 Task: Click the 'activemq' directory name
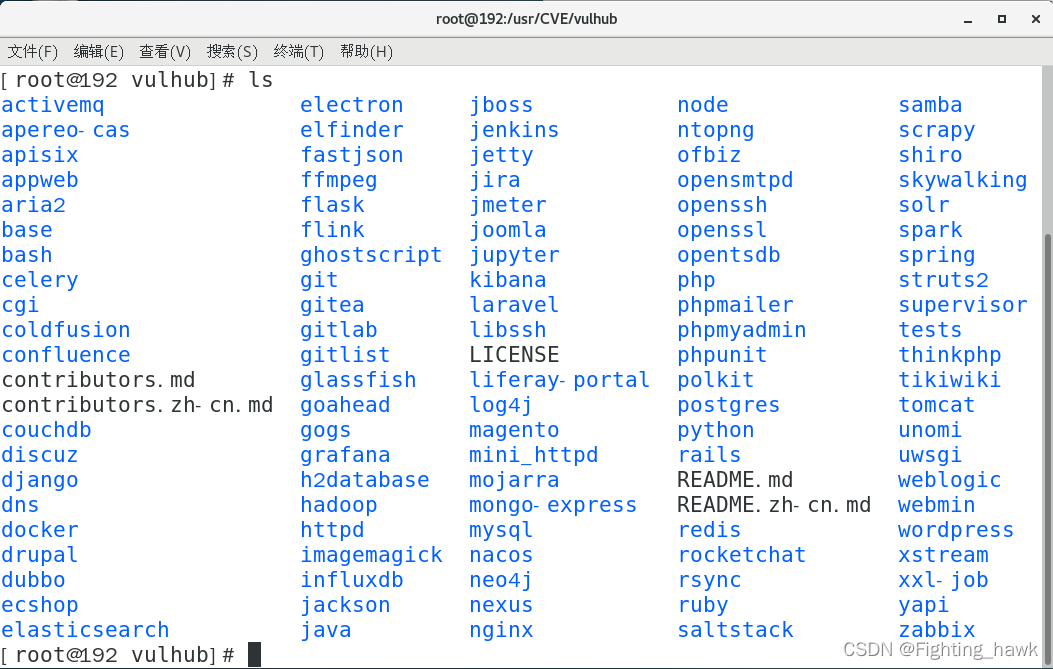coord(52,105)
